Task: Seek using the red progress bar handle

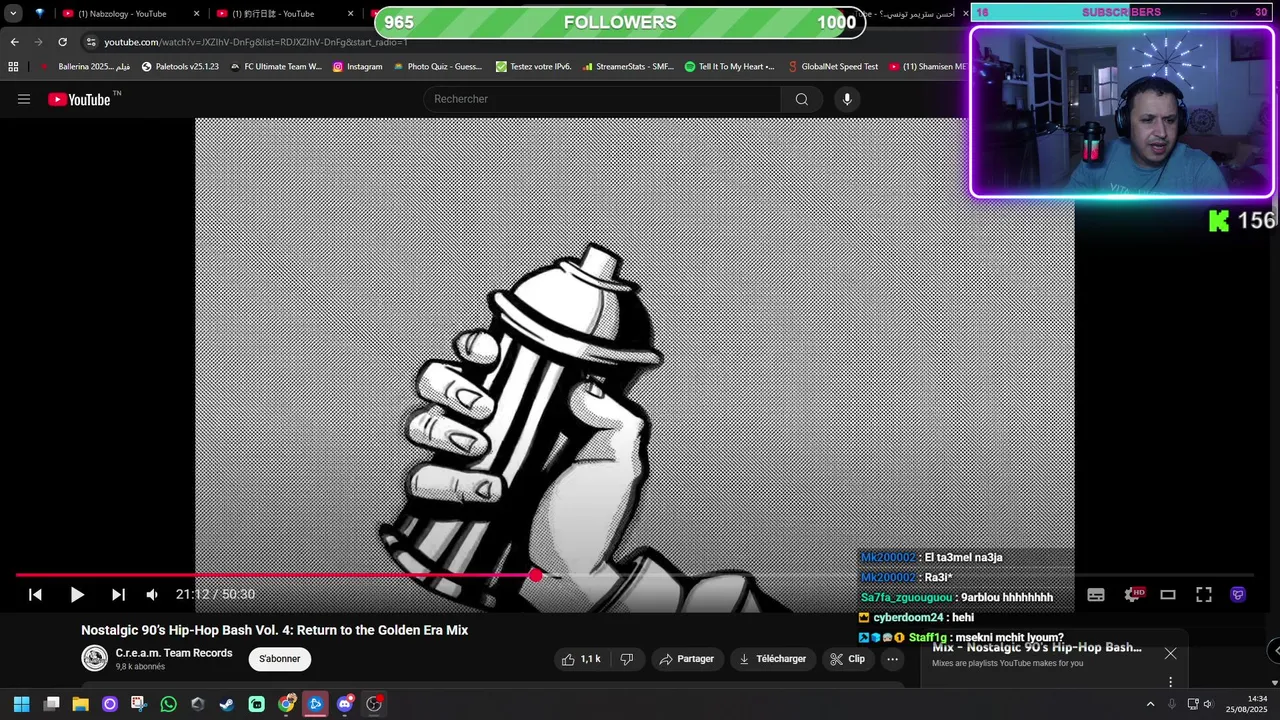Action: pyautogui.click(x=536, y=575)
